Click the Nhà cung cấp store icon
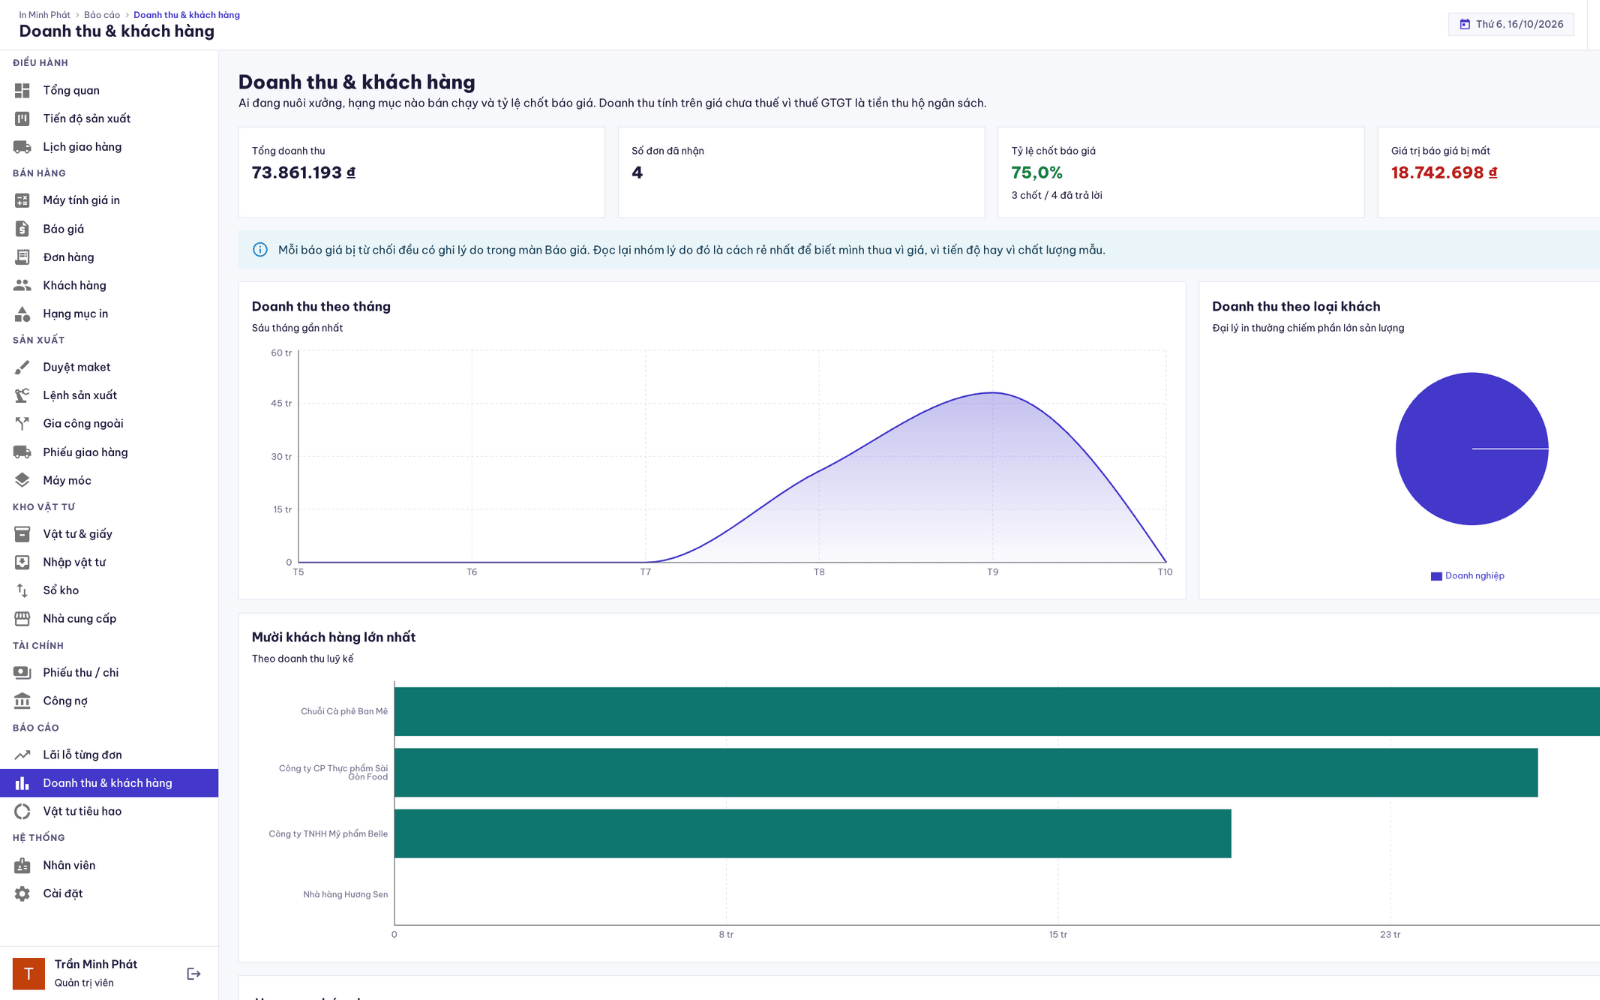 22,619
